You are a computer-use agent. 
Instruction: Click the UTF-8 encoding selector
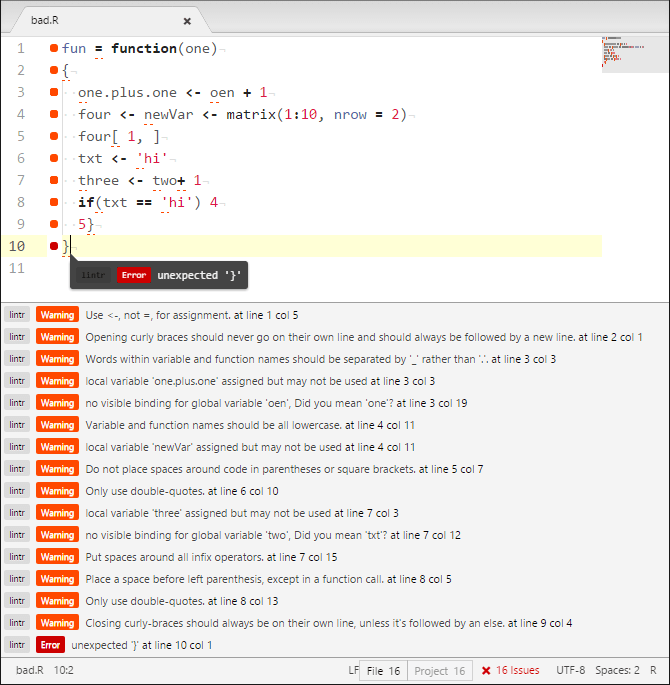click(570, 670)
